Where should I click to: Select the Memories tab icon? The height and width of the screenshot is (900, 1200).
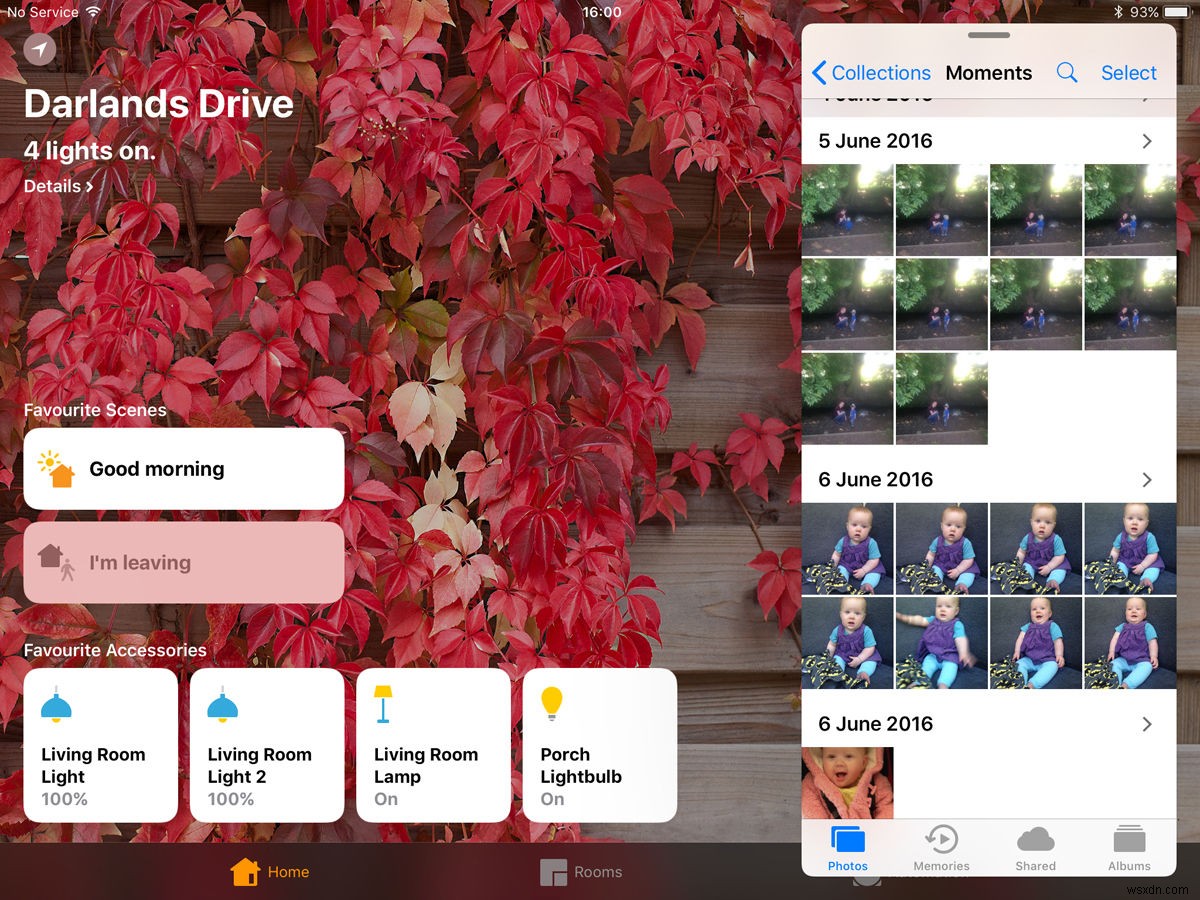coord(941,841)
